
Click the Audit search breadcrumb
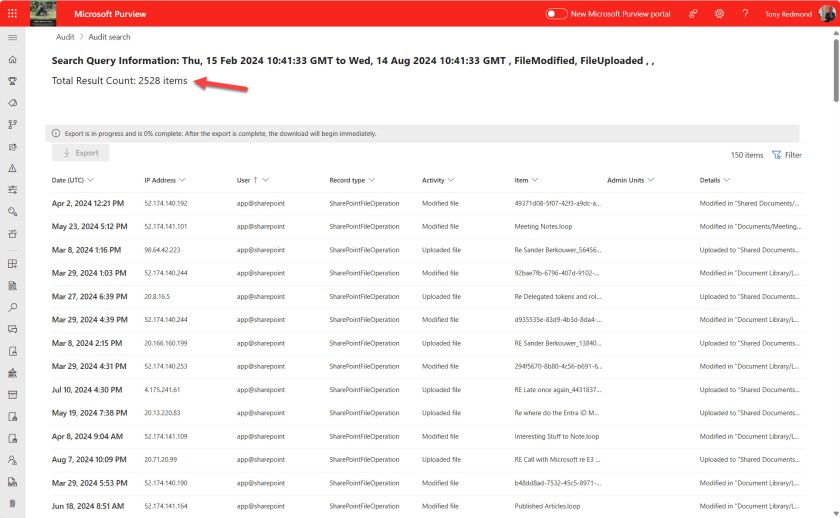[x=109, y=37]
